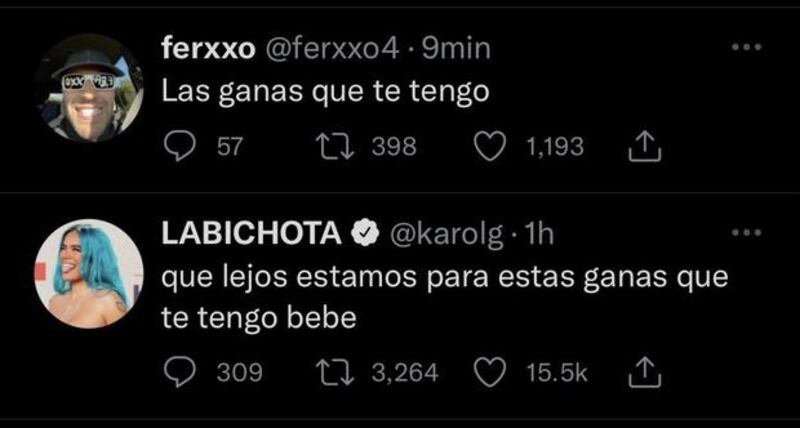Visit the @karolg handle

pos(447,236)
